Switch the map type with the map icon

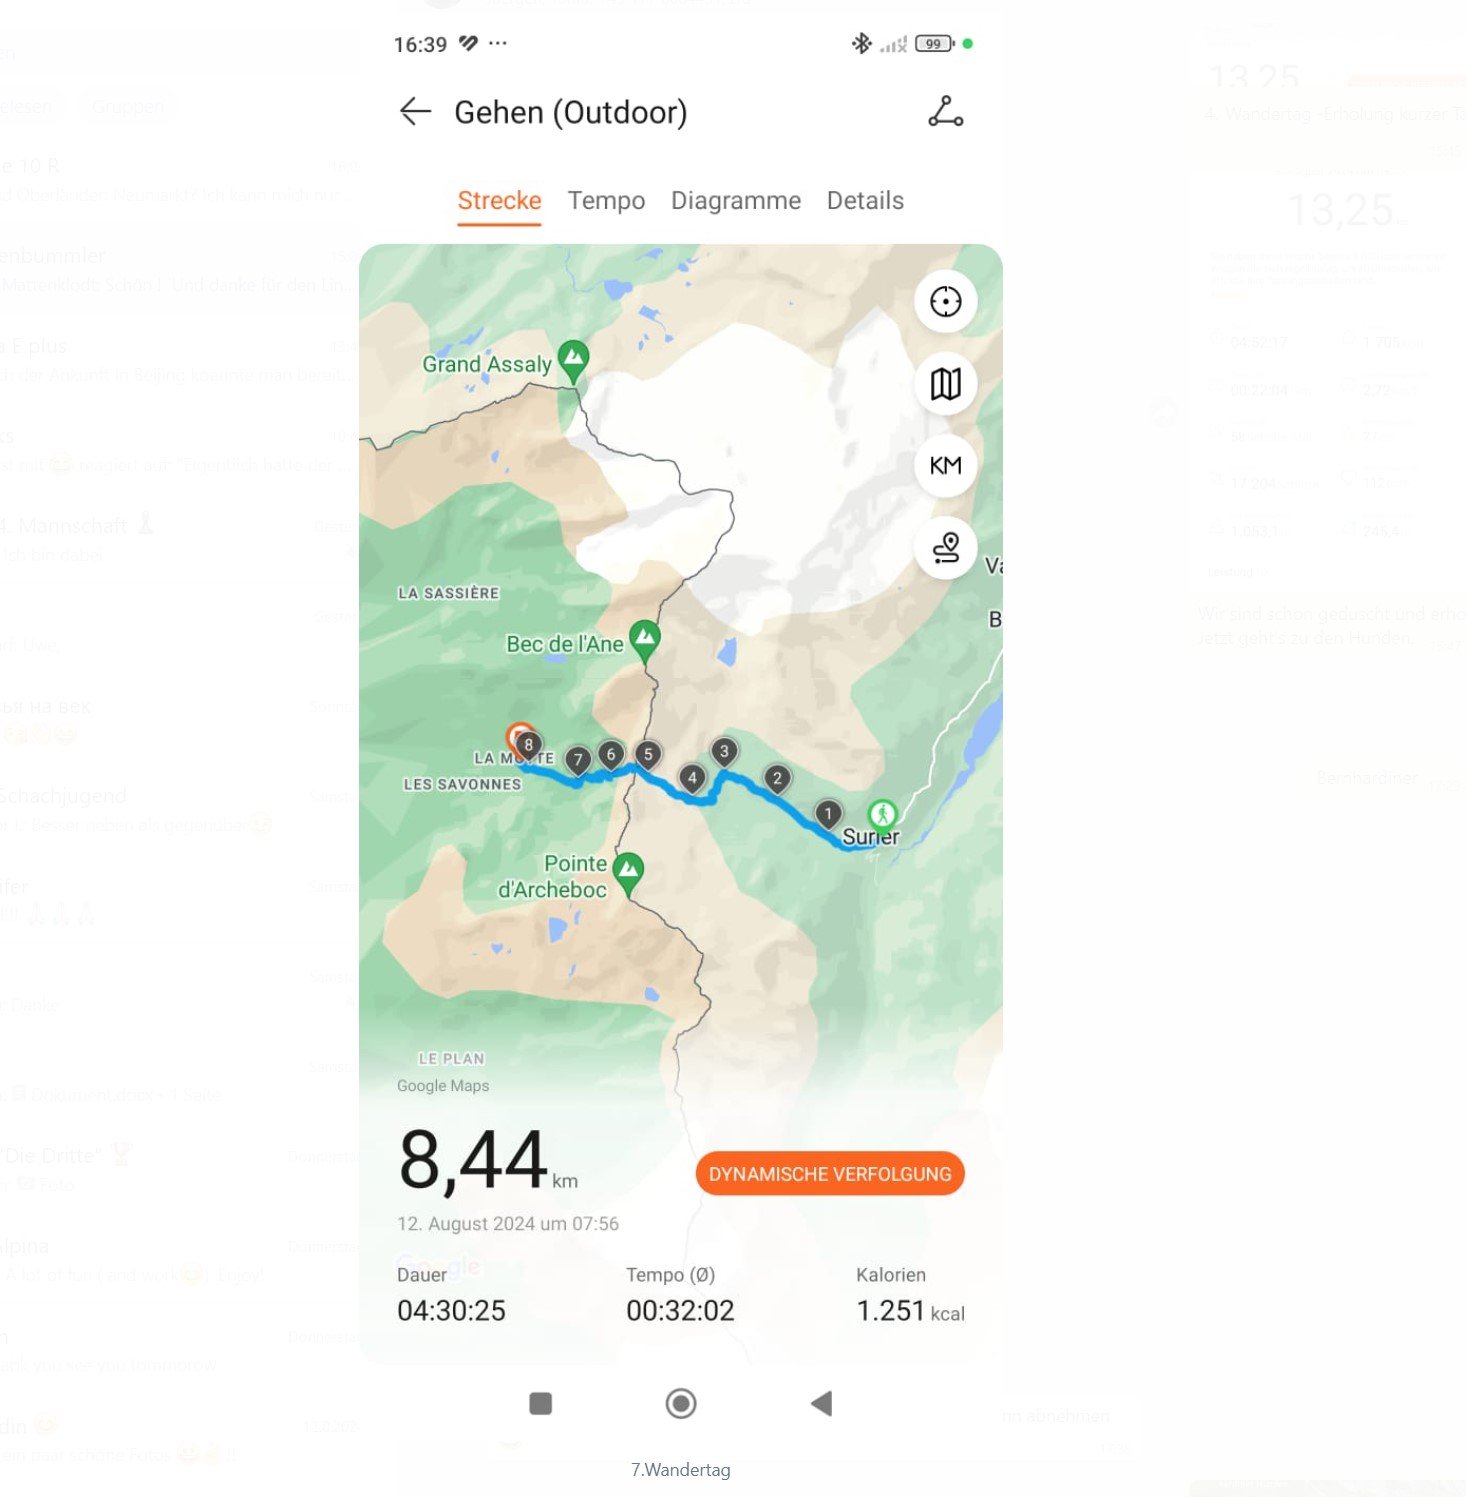(x=945, y=384)
